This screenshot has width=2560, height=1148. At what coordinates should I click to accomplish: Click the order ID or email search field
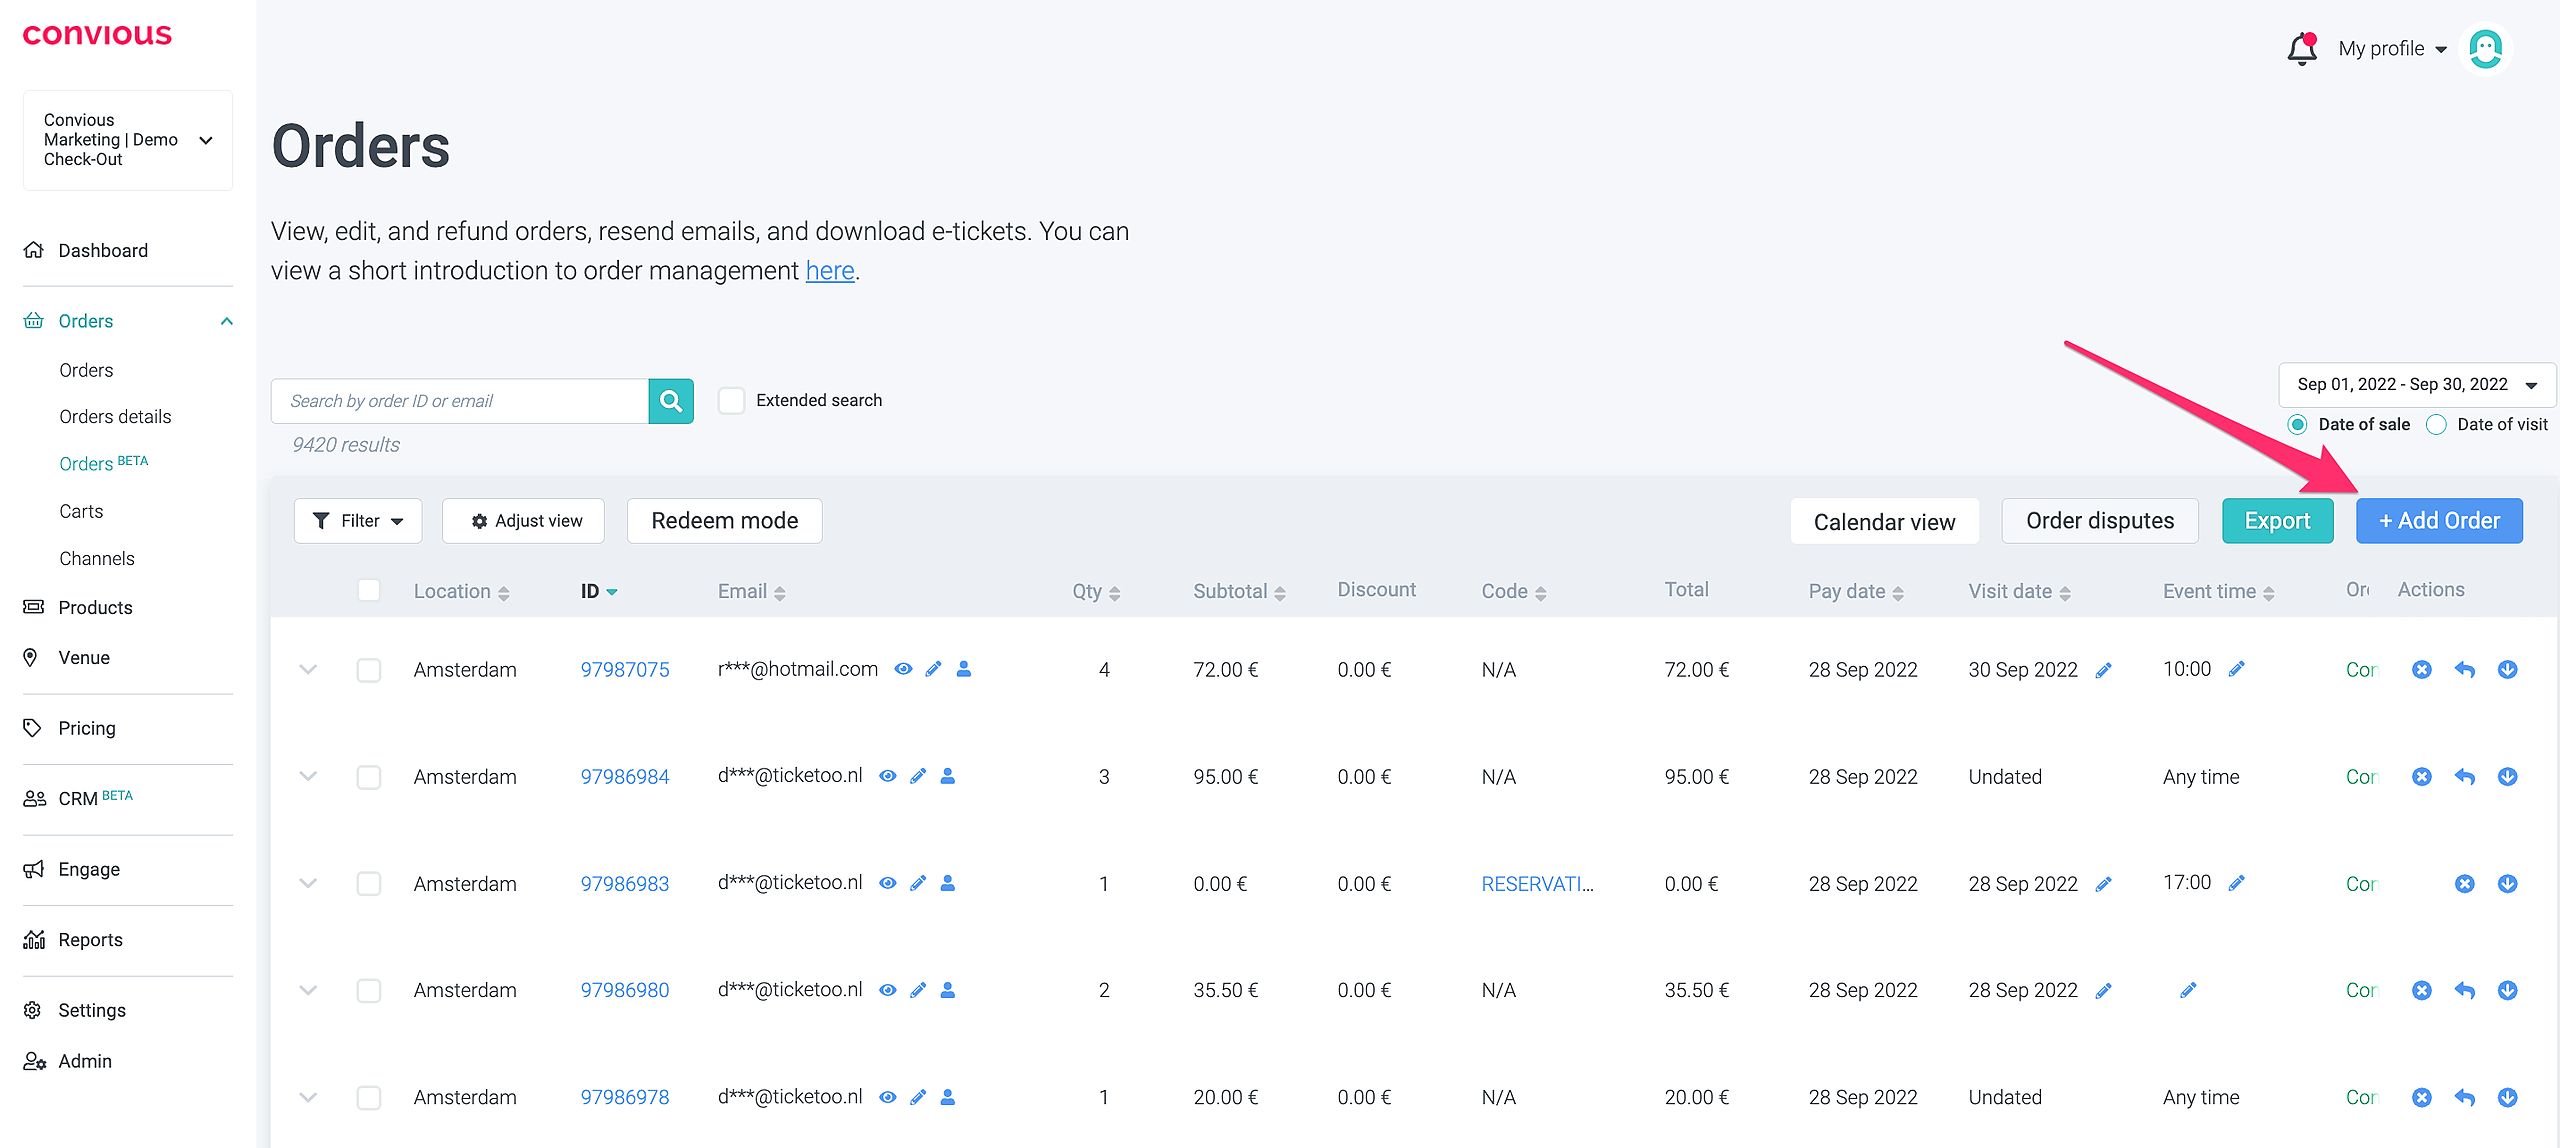click(x=460, y=401)
